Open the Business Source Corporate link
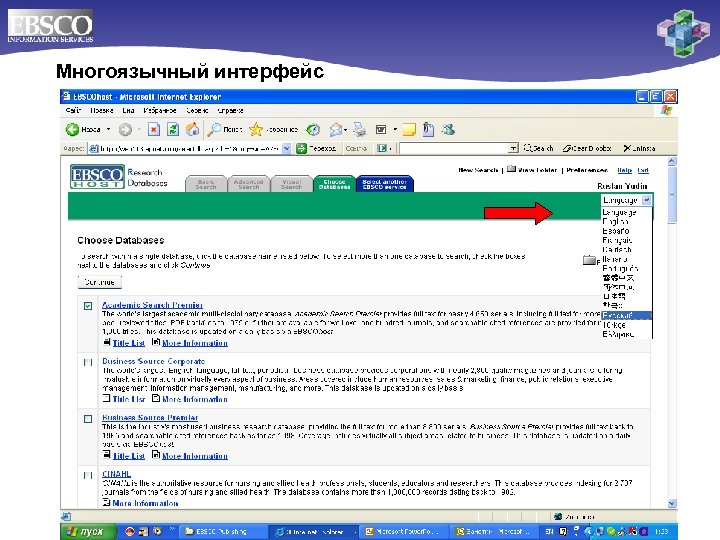This screenshot has width=720, height=540. pyautogui.click(x=153, y=361)
